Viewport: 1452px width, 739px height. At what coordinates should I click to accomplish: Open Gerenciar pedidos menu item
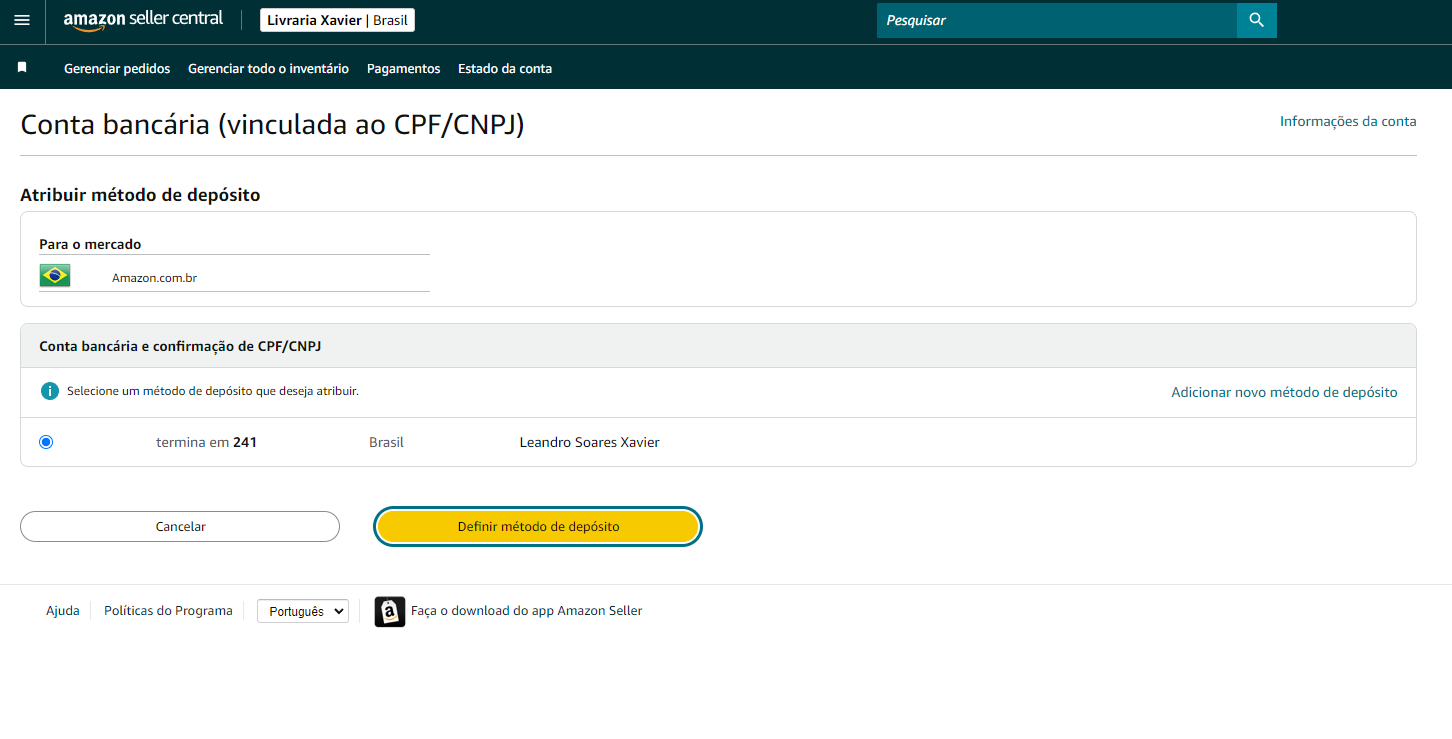[117, 69]
